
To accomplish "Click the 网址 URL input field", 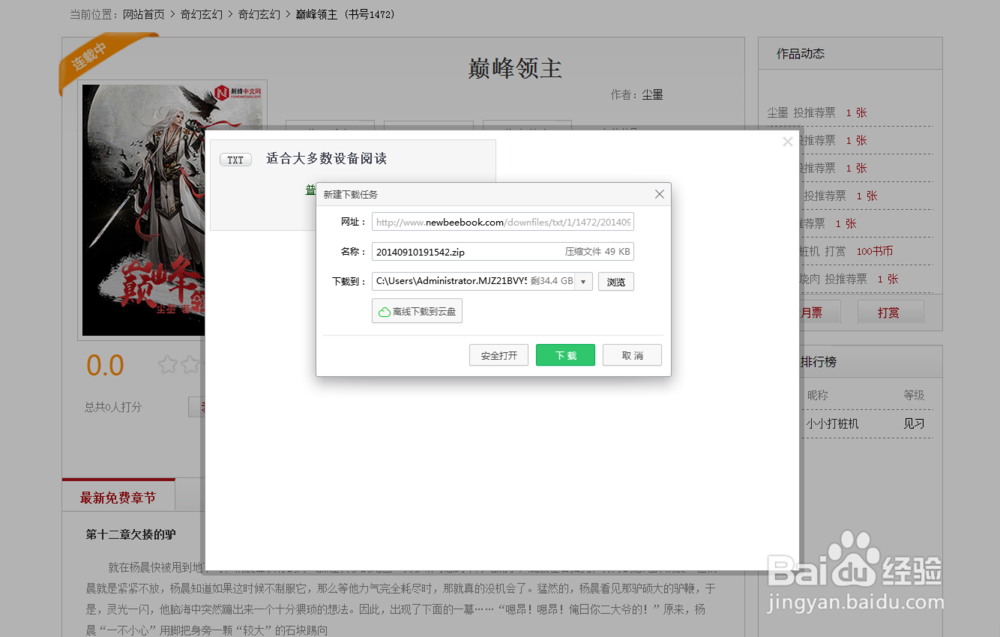I will (503, 222).
